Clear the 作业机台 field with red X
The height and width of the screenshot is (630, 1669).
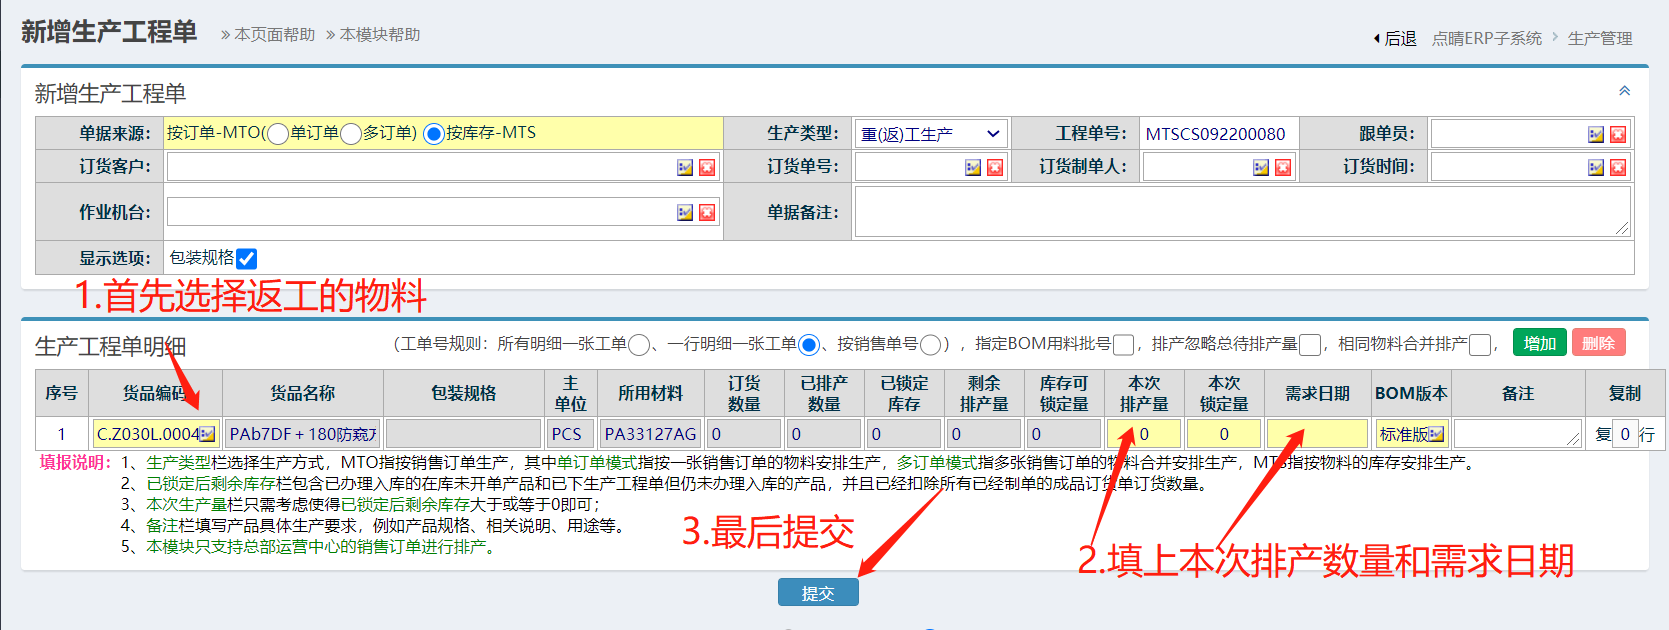click(x=707, y=213)
